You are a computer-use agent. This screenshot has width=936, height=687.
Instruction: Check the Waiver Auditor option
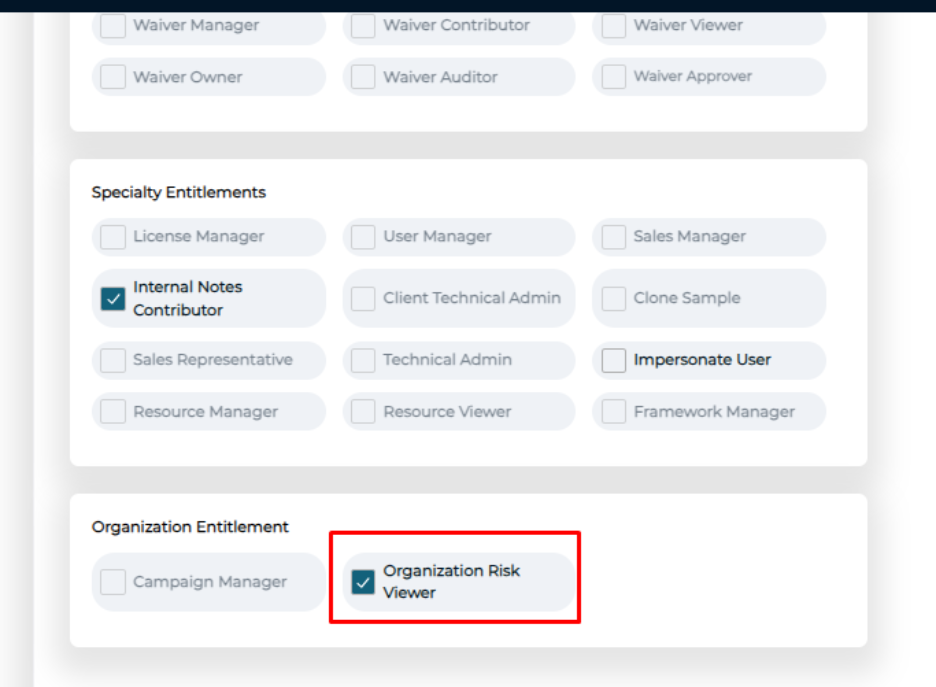pos(363,77)
